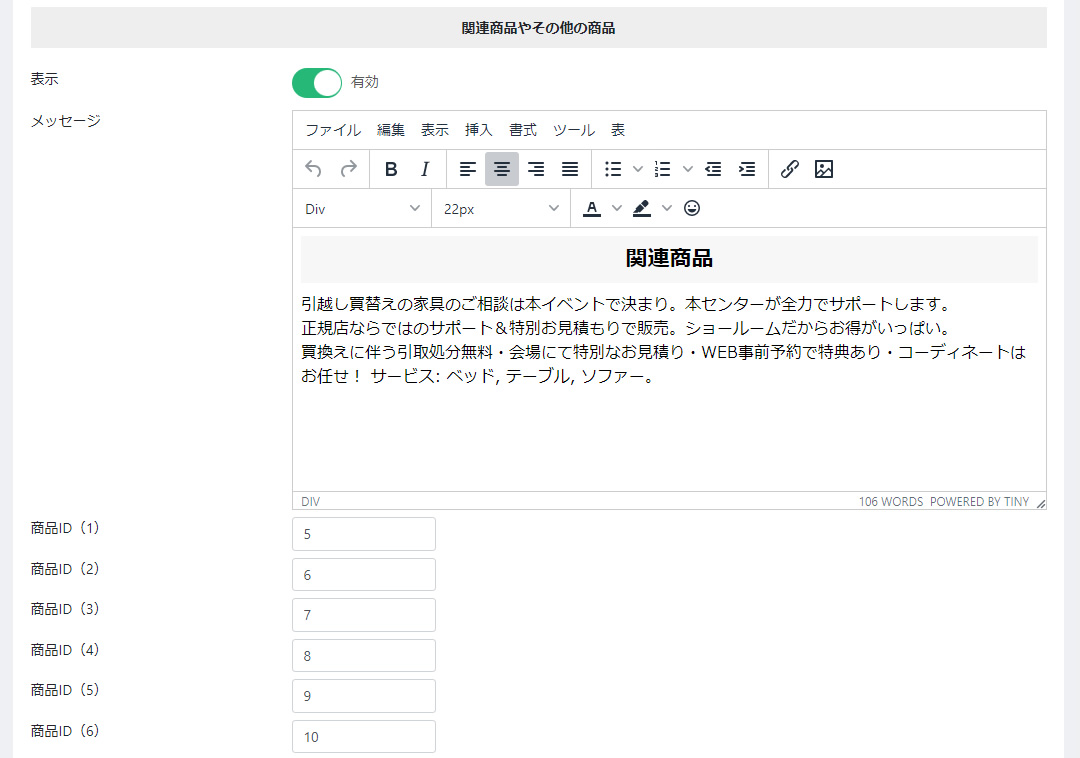Open the 表示 editor menu
This screenshot has height=758, width=1080.
[435, 130]
